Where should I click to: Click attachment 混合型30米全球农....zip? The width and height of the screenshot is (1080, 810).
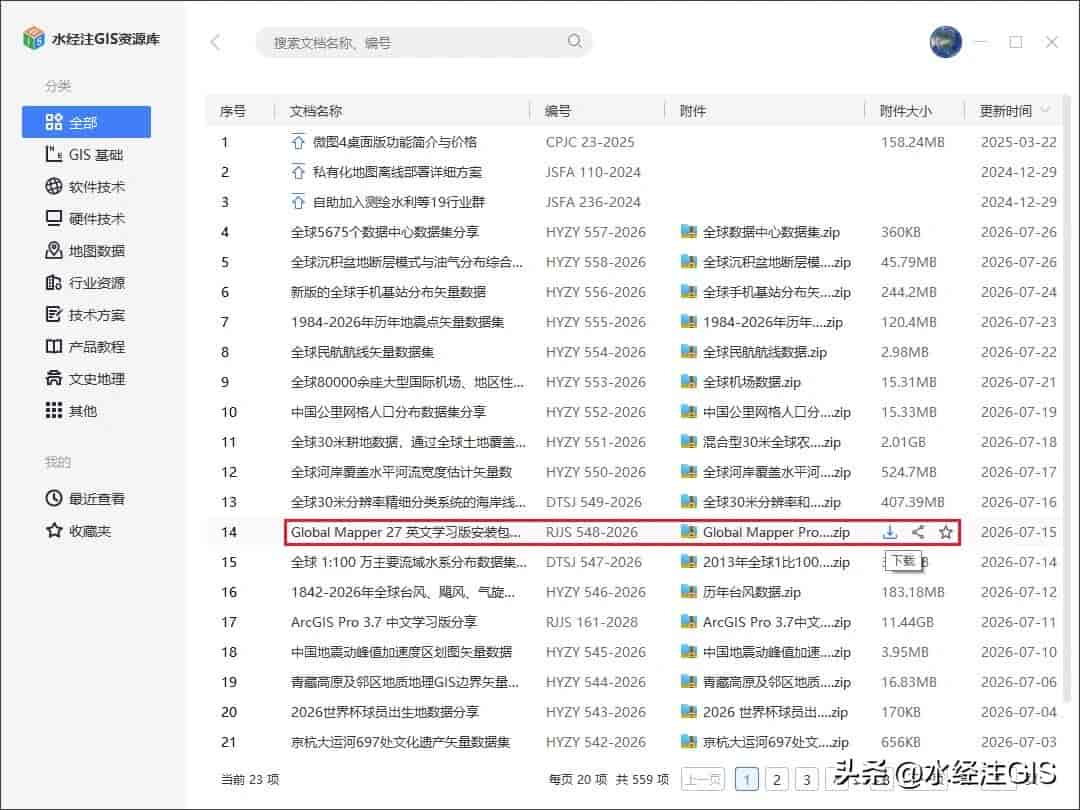pos(771,442)
